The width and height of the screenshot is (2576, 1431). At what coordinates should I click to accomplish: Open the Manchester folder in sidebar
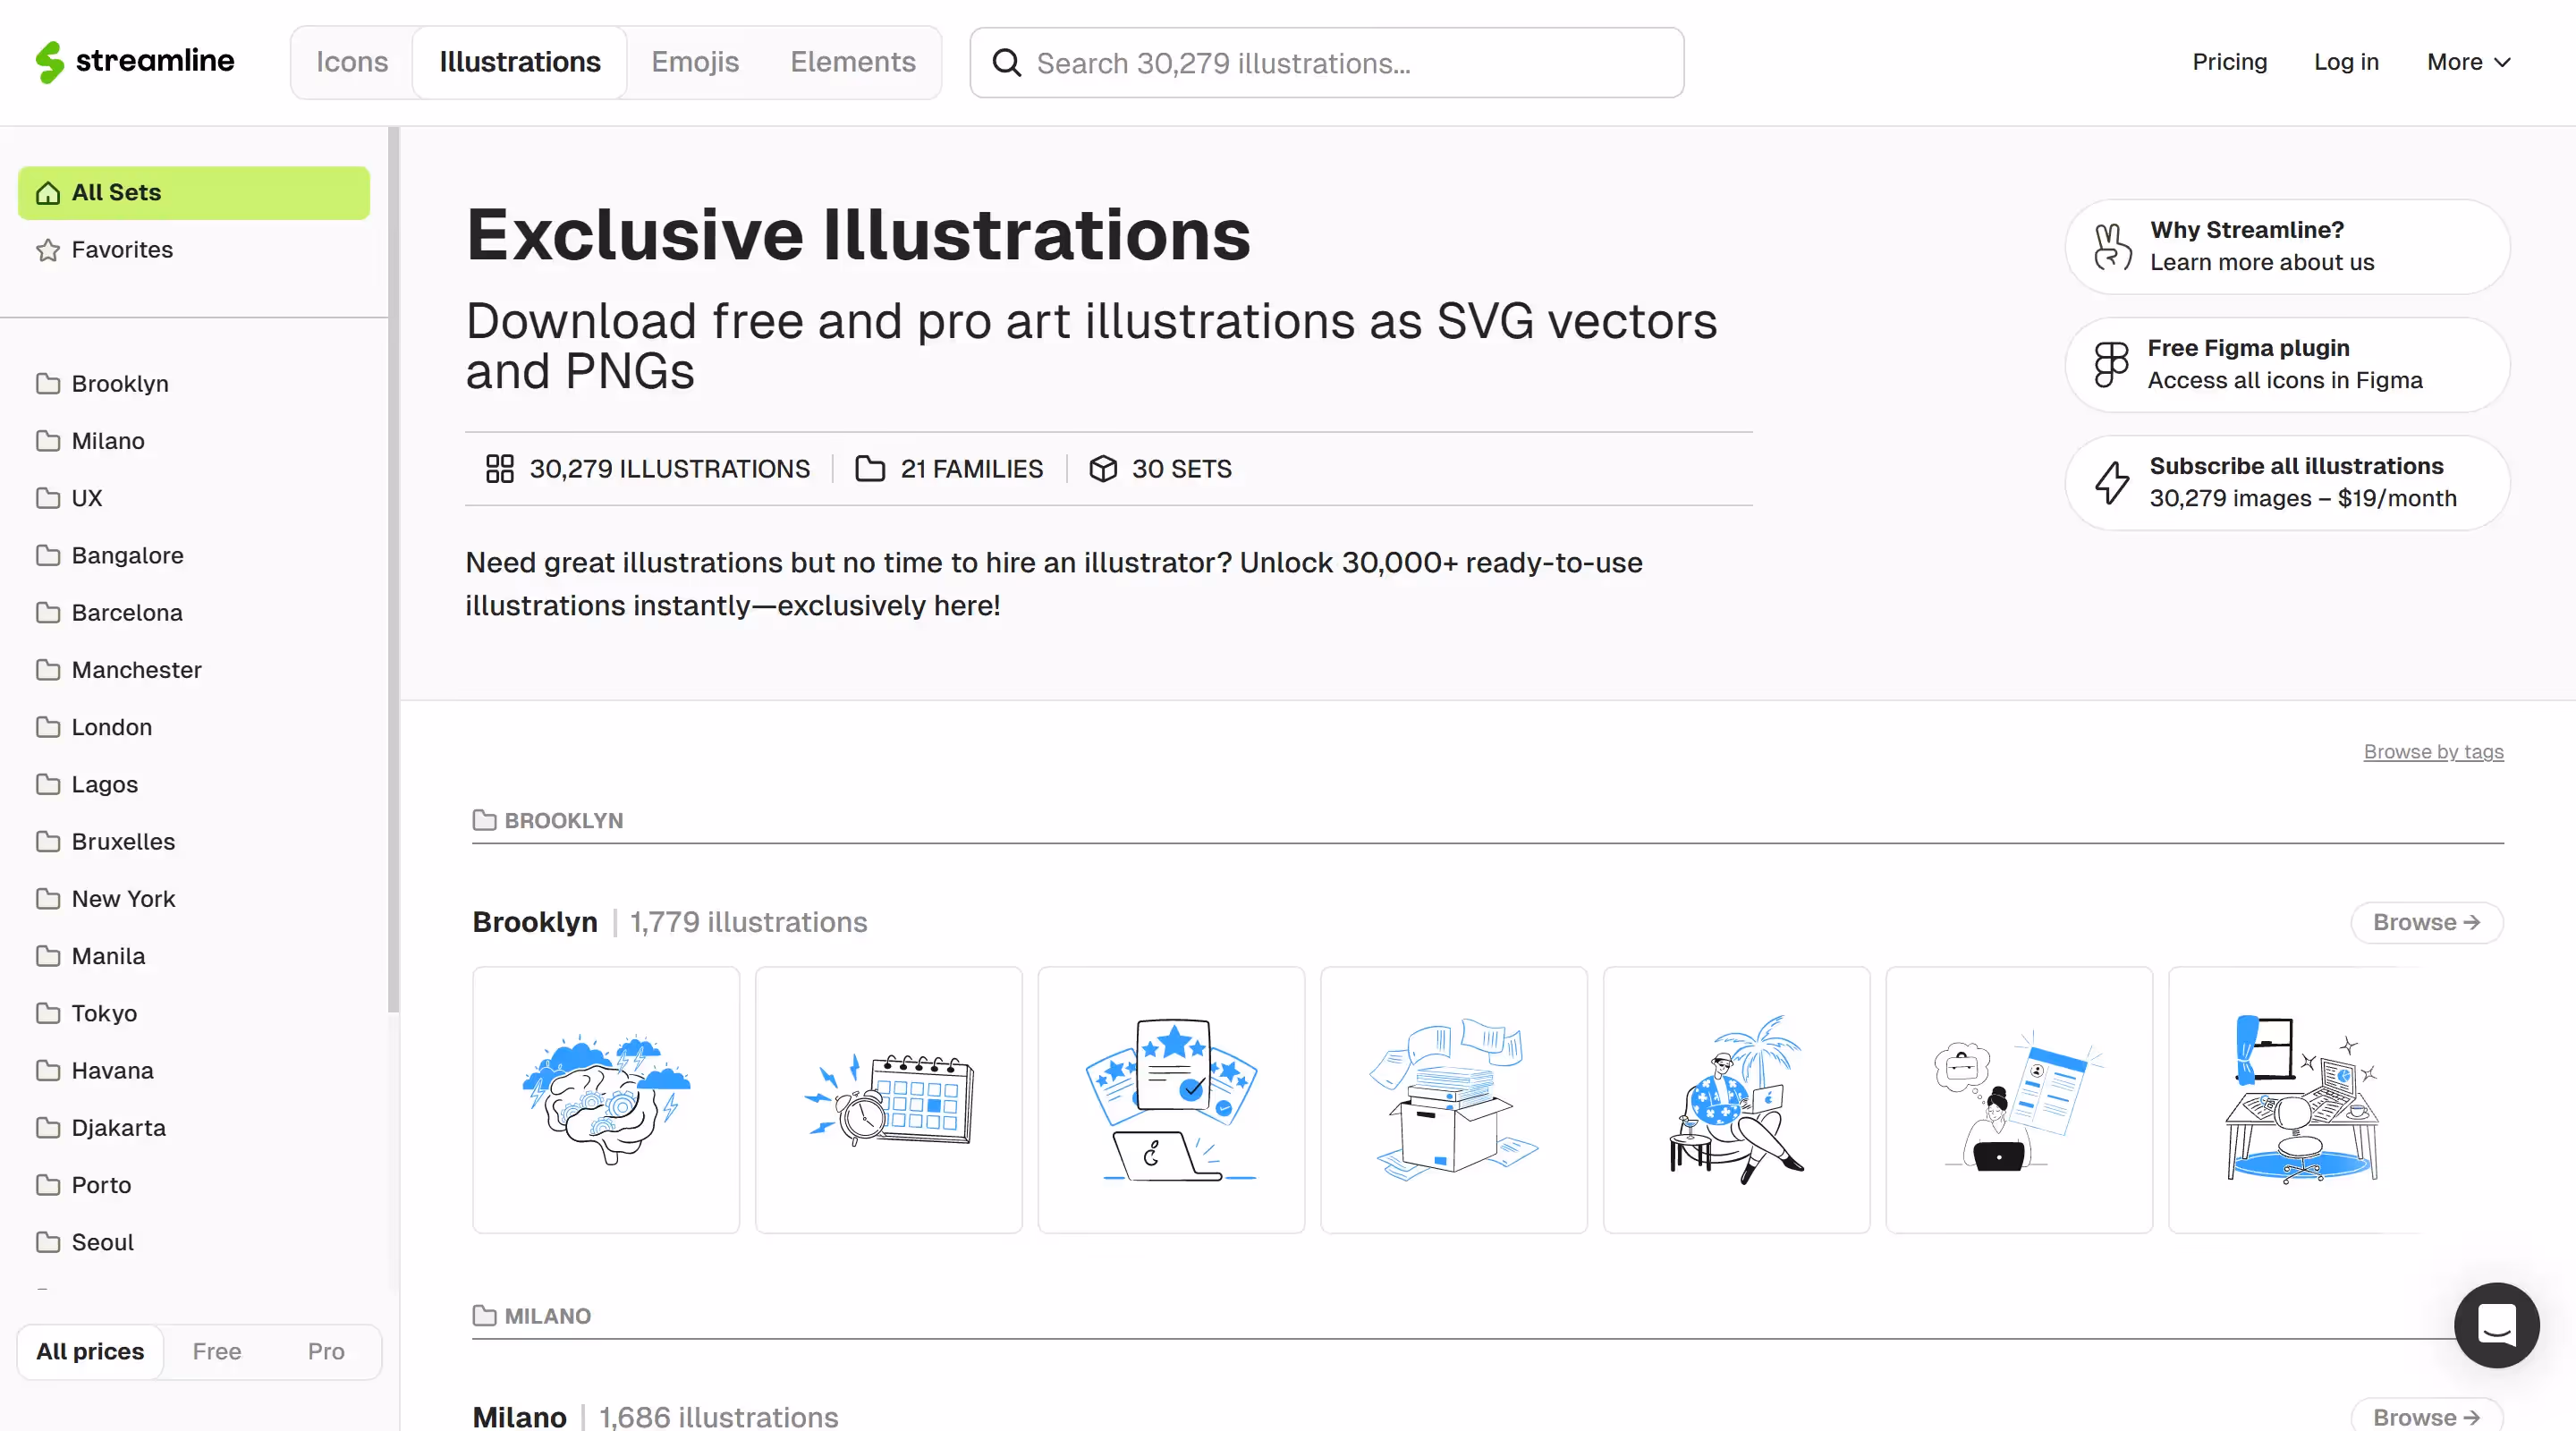tap(136, 670)
